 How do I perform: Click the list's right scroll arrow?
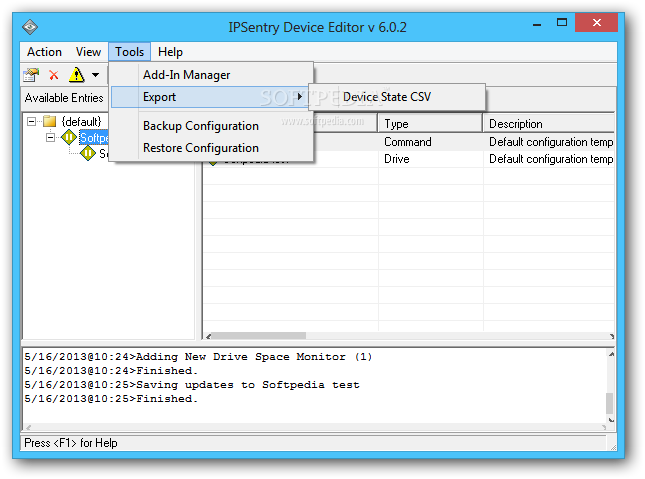pyautogui.click(x=611, y=336)
